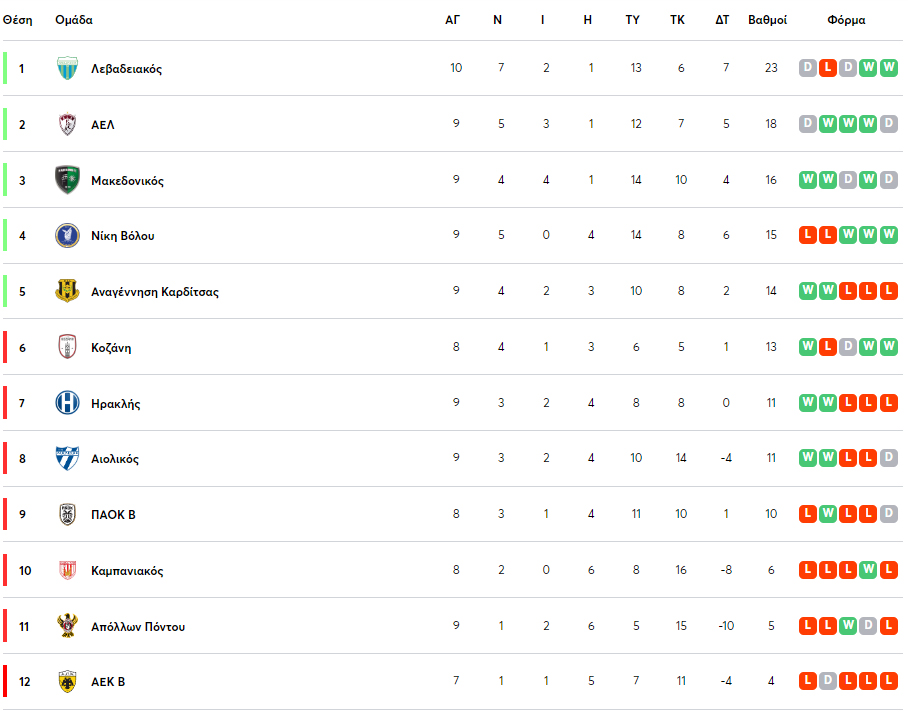Click the Λεβαδειακός team crest icon
Image resolution: width=908 pixels, height=714 pixels.
click(x=67, y=68)
